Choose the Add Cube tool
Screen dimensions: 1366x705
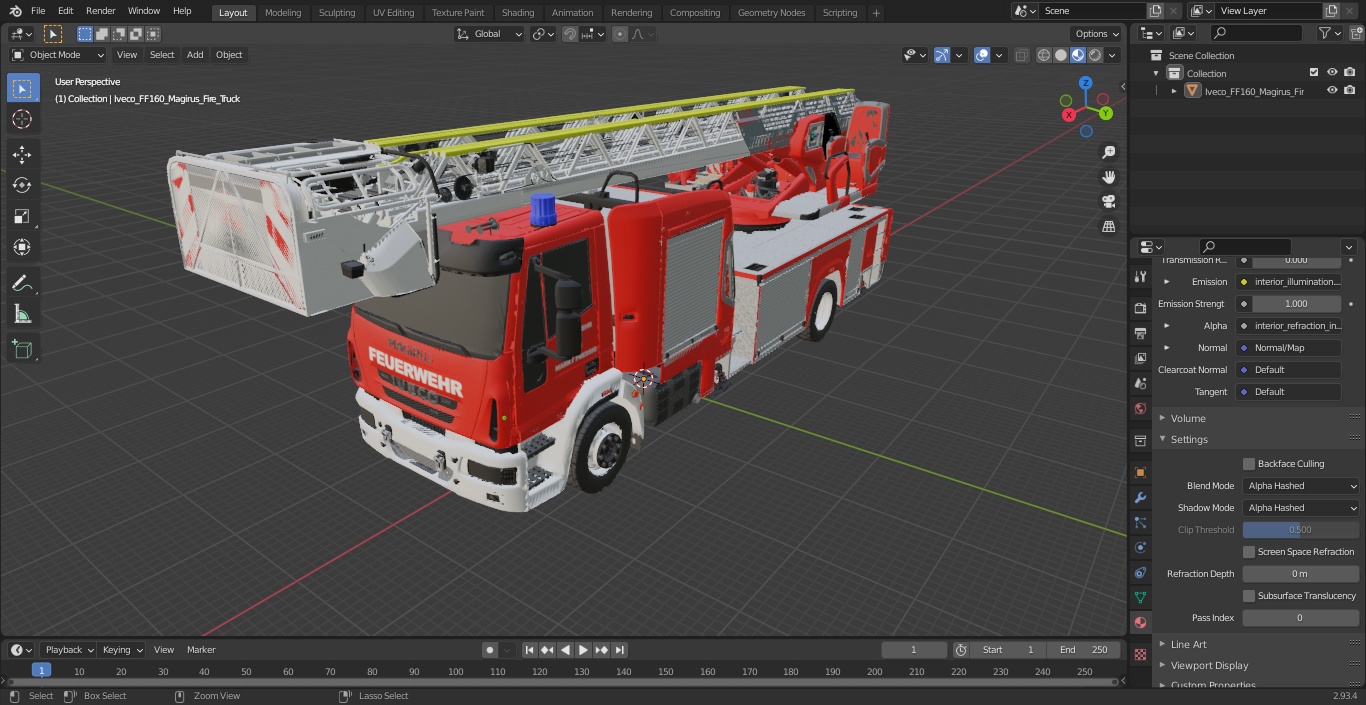click(x=22, y=349)
